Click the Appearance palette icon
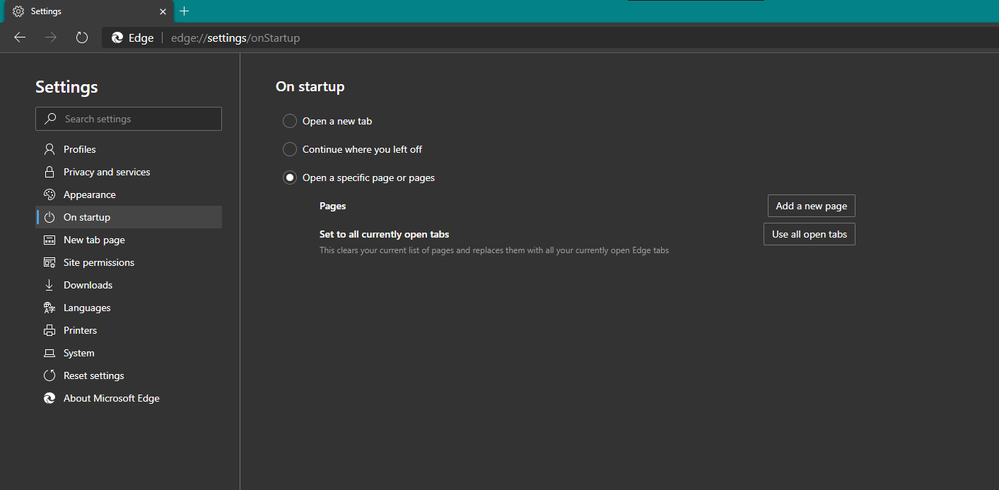 (x=49, y=194)
